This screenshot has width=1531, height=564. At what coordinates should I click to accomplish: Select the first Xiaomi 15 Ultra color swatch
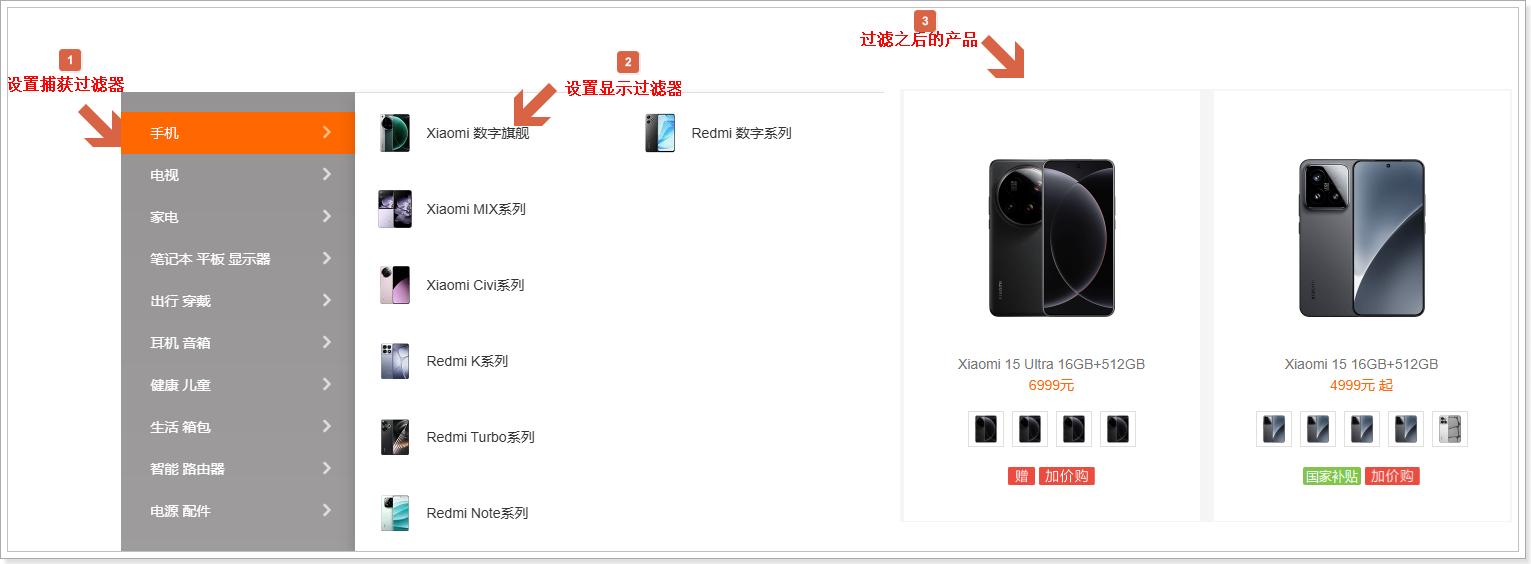tap(986, 429)
